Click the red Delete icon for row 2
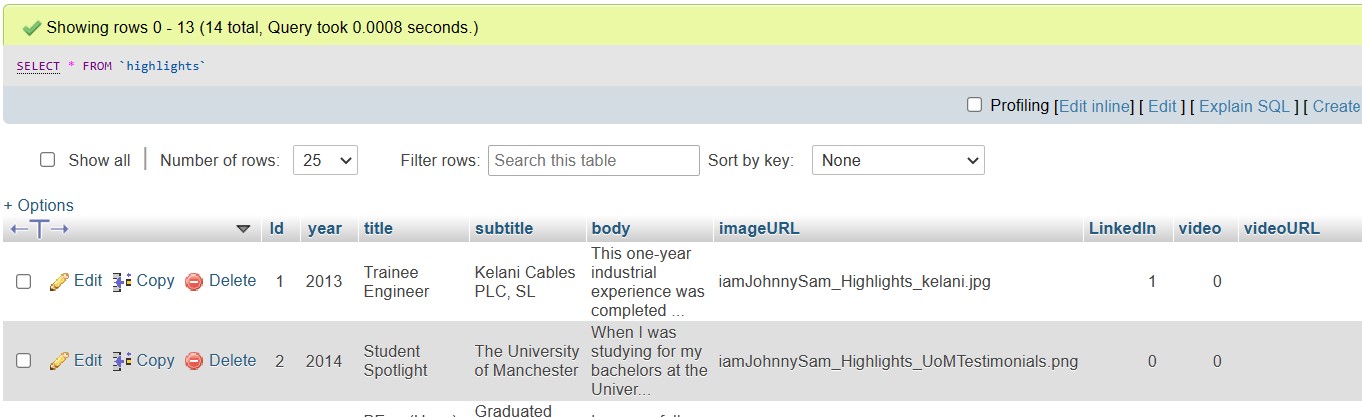 [194, 361]
